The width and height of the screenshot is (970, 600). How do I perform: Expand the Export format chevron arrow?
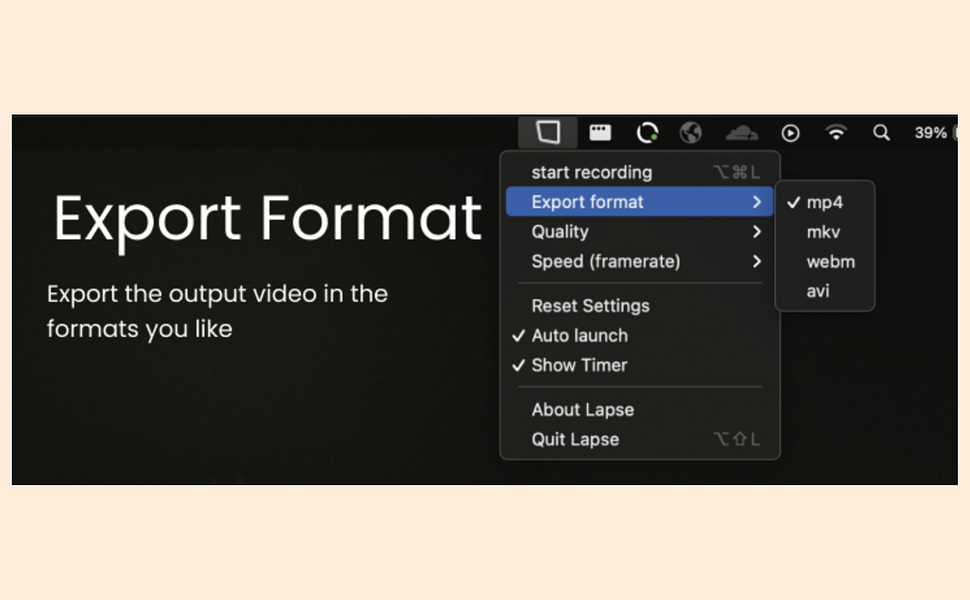tap(757, 202)
